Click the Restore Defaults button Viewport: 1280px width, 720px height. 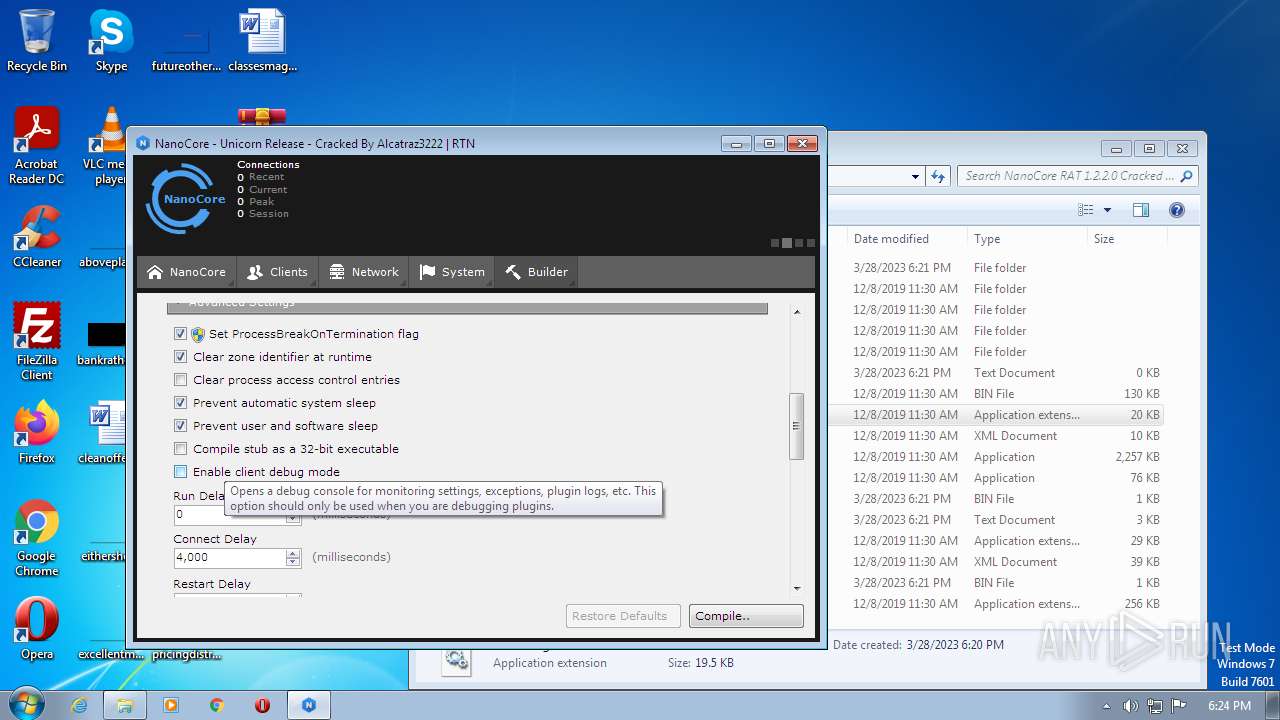tap(623, 616)
